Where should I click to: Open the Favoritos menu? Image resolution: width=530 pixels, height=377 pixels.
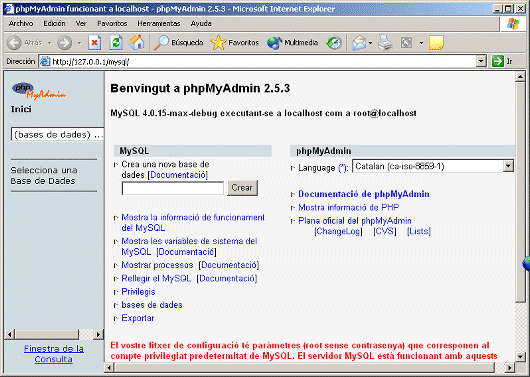[112, 23]
